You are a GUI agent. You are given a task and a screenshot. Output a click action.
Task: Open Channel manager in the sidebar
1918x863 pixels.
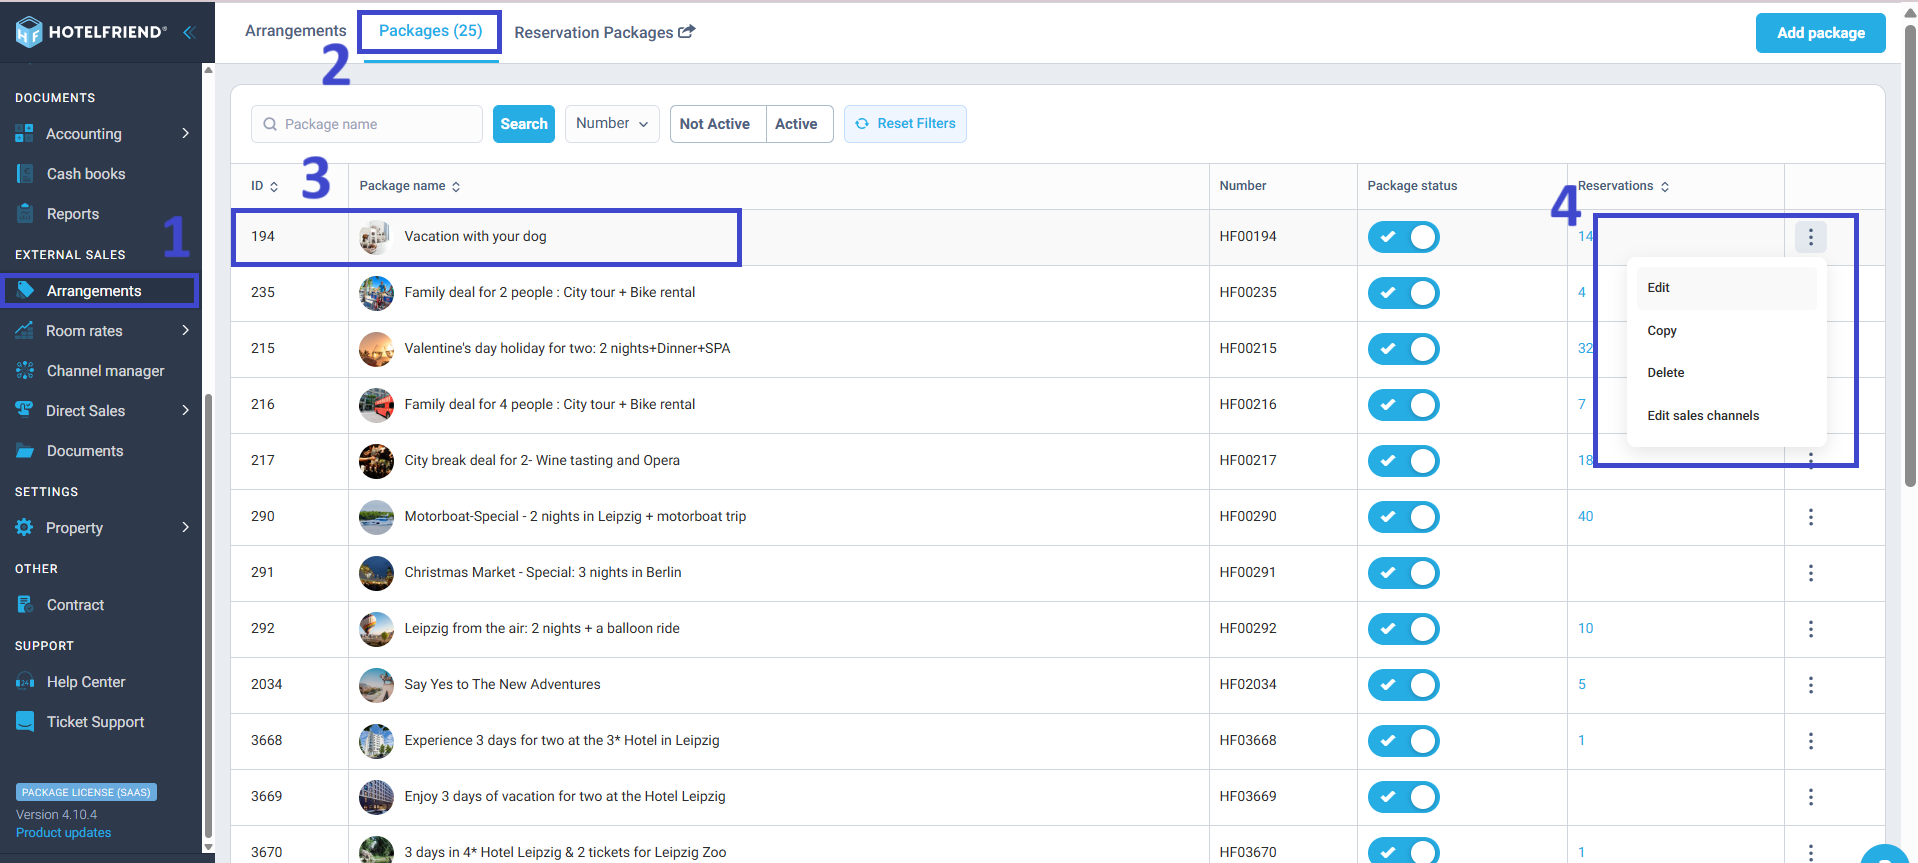(x=105, y=371)
